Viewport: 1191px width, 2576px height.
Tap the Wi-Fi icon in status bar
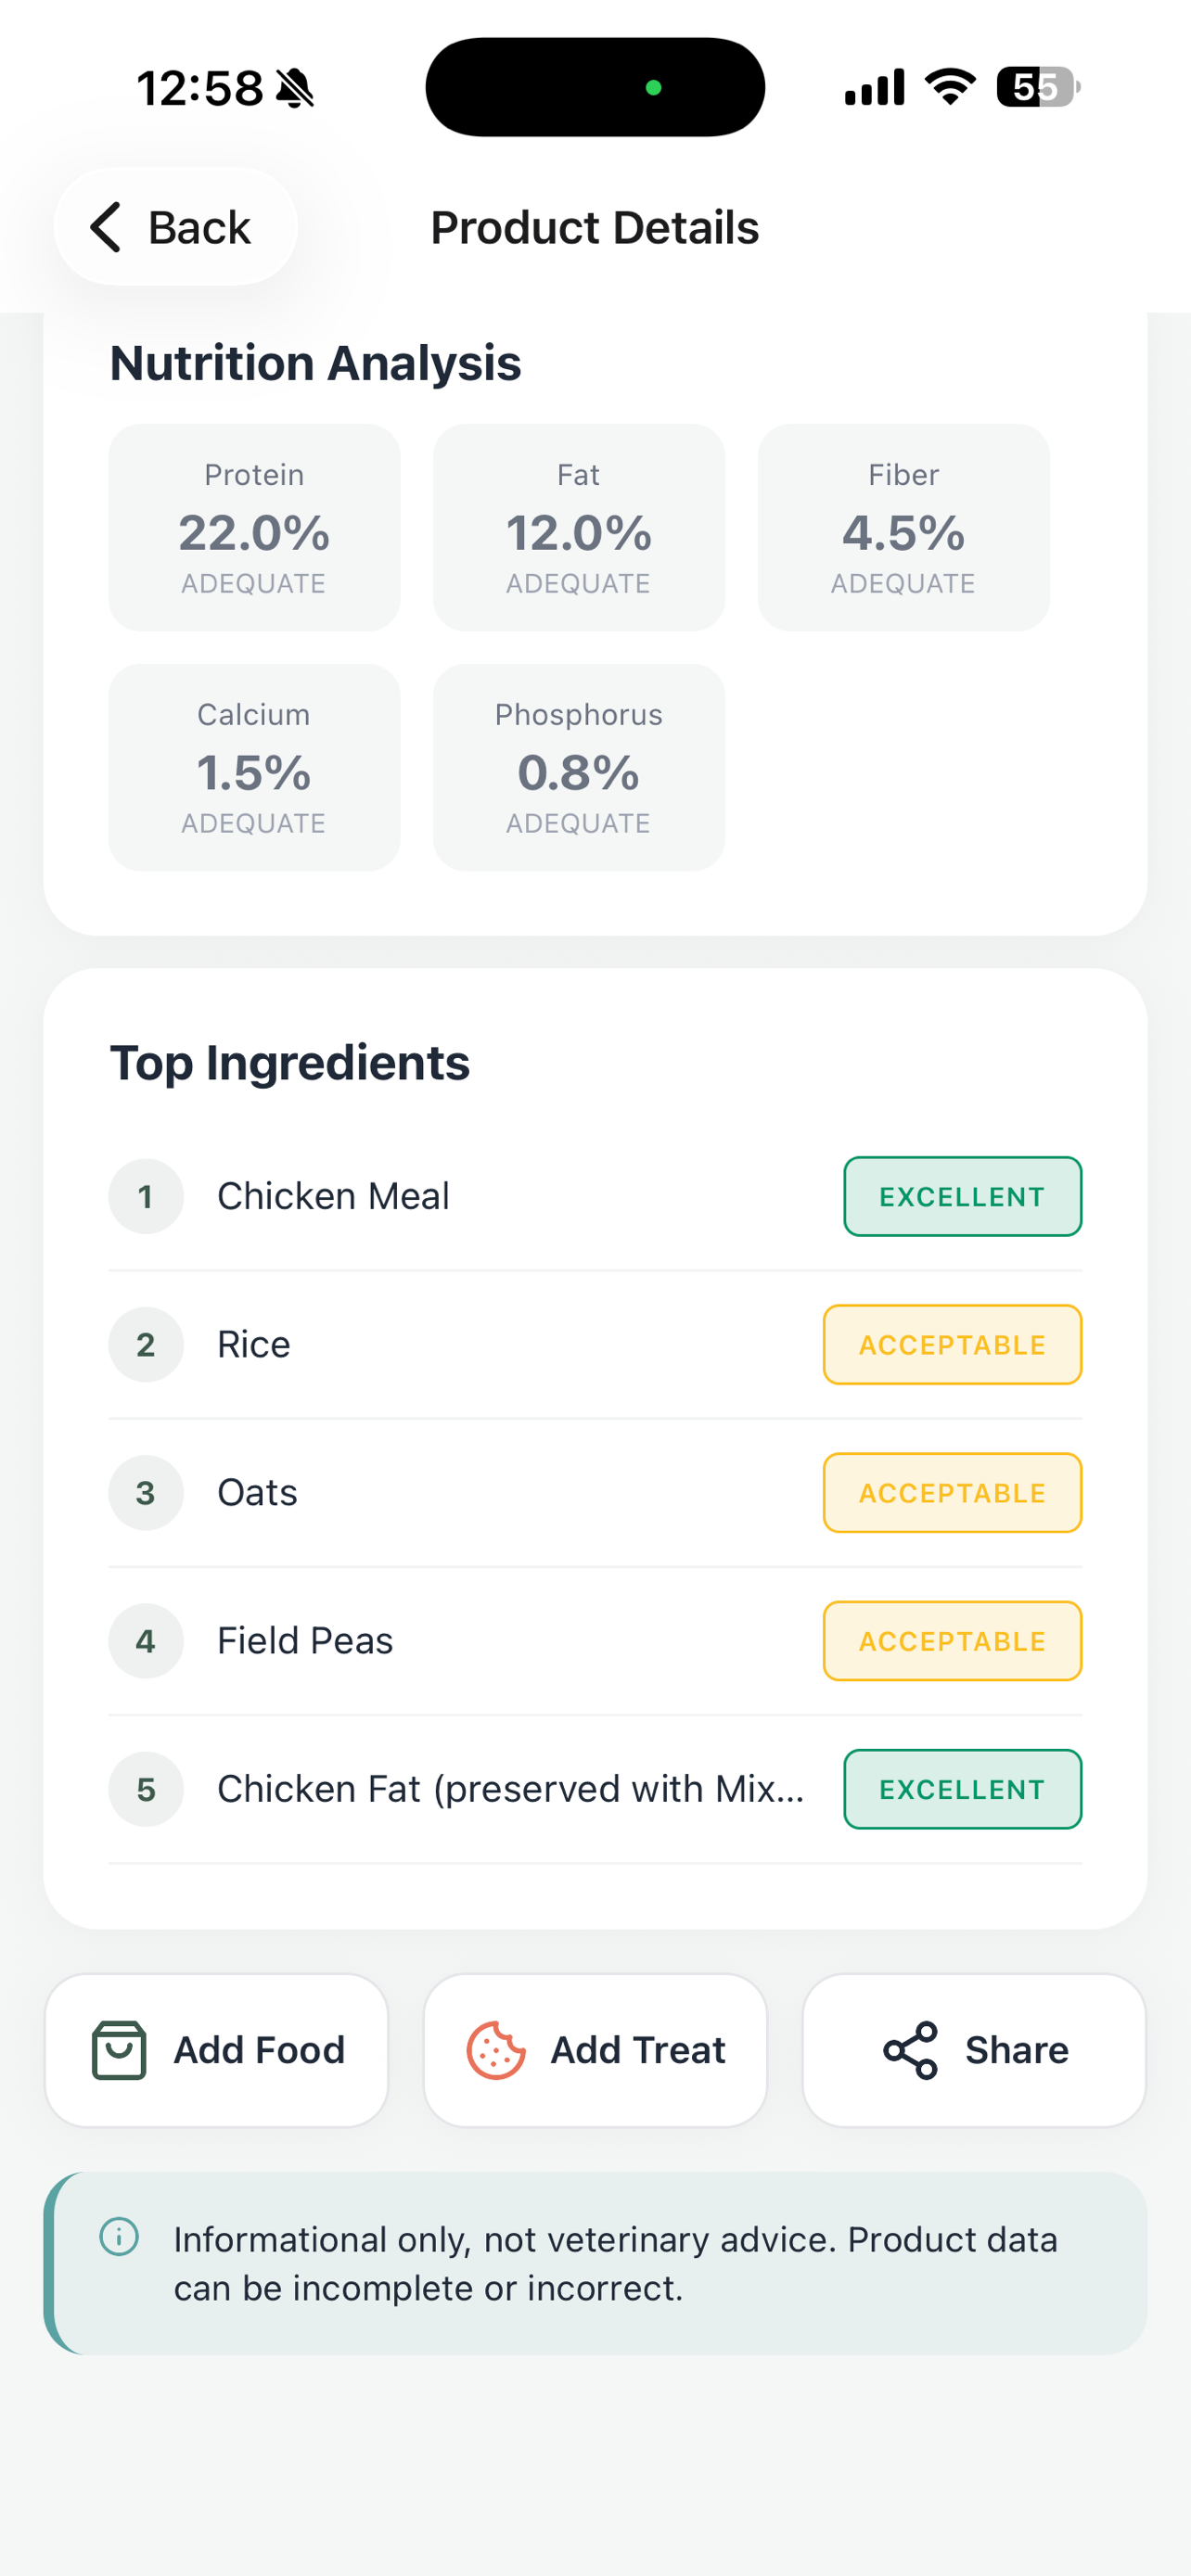click(x=950, y=87)
